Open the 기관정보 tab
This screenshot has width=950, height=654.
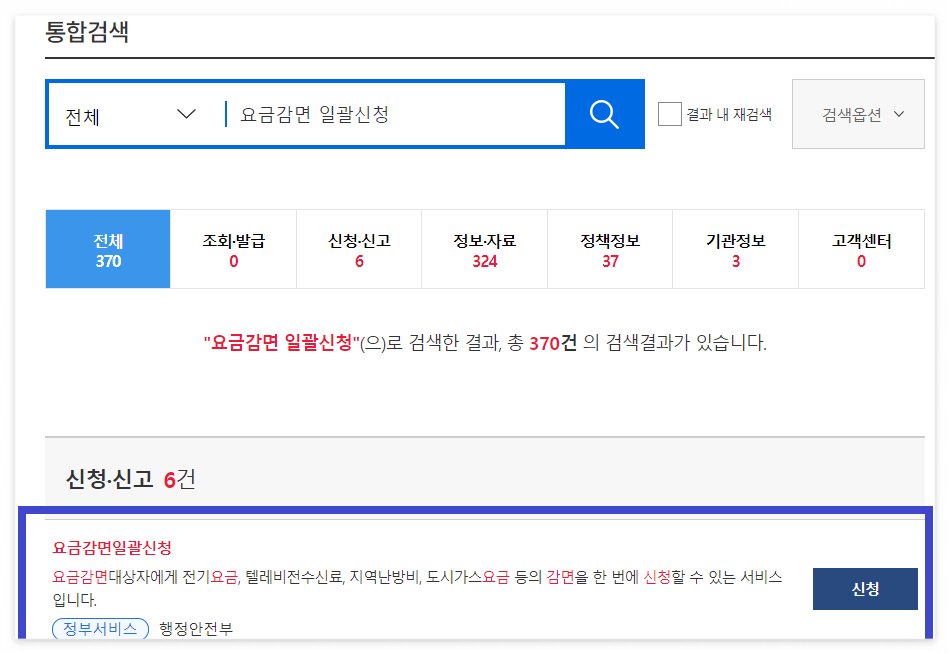[735, 248]
